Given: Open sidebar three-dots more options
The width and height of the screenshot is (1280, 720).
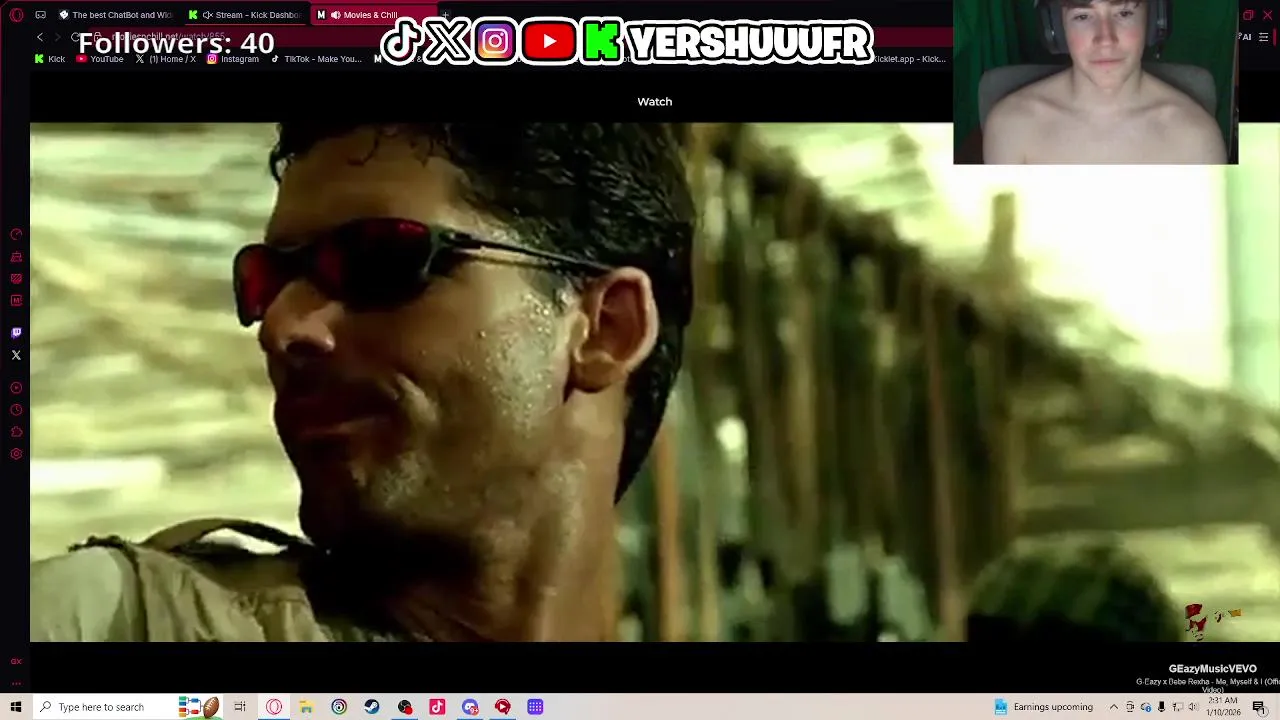Looking at the screenshot, I should [16, 683].
